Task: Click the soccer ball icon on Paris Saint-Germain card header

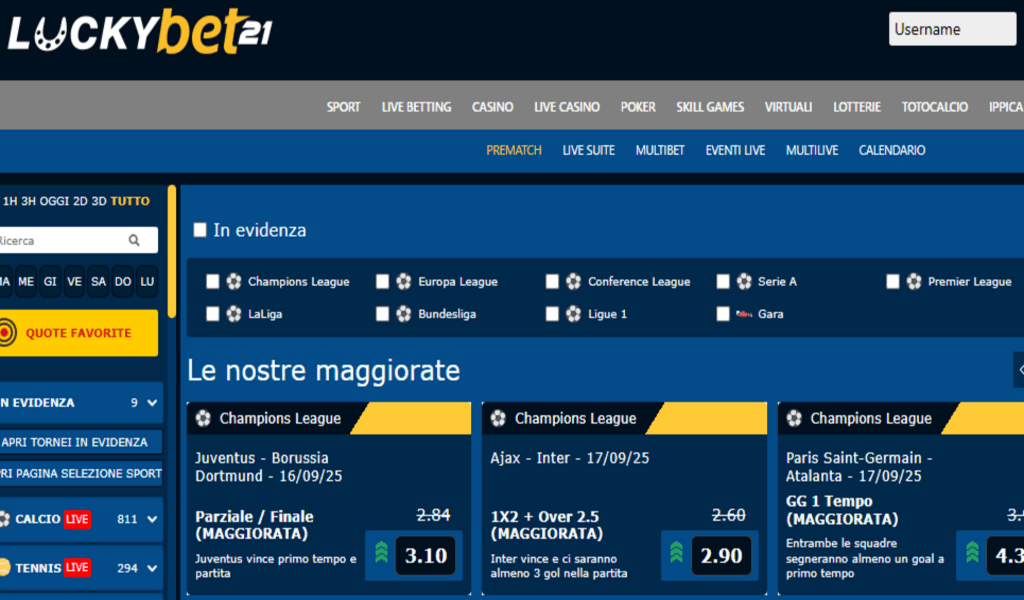Action: [x=794, y=418]
